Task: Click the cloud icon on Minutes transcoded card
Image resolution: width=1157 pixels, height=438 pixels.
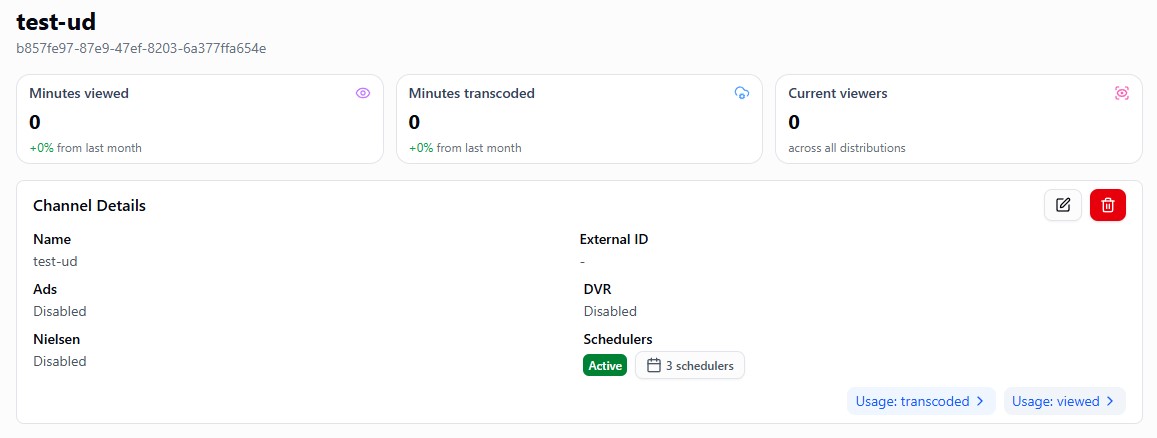Action: point(742,93)
